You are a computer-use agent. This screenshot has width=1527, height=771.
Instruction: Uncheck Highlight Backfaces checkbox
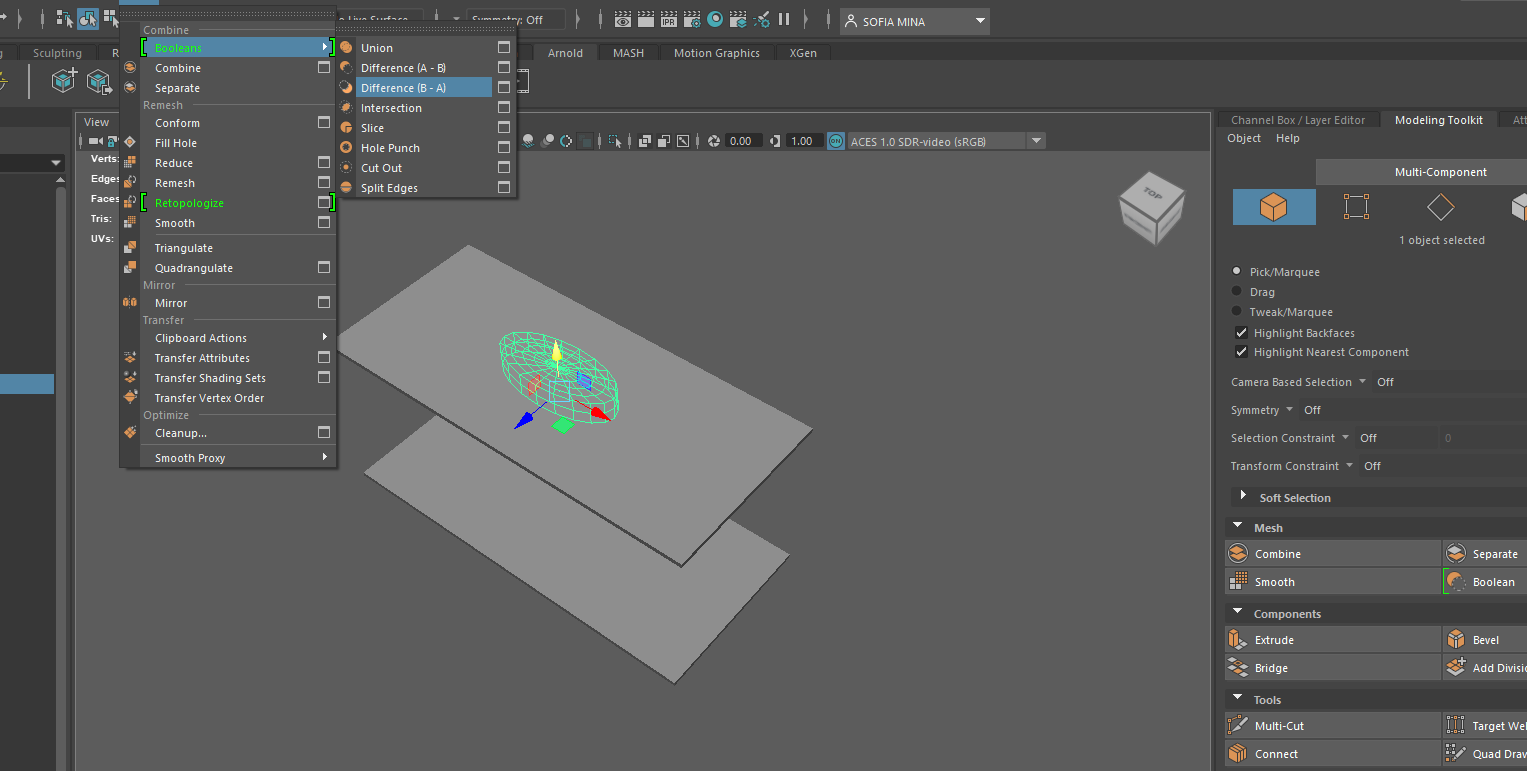pos(1241,333)
